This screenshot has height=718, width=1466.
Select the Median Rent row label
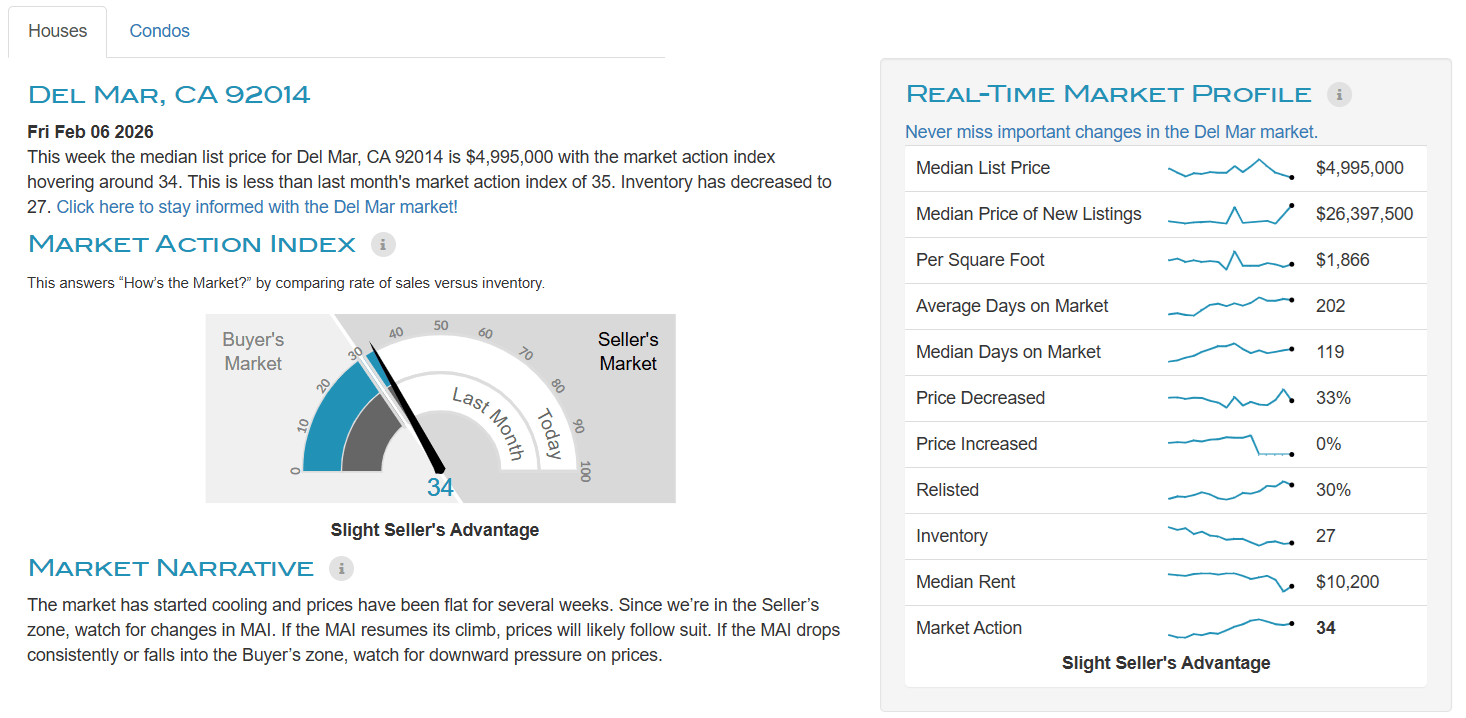pyautogui.click(x=965, y=582)
